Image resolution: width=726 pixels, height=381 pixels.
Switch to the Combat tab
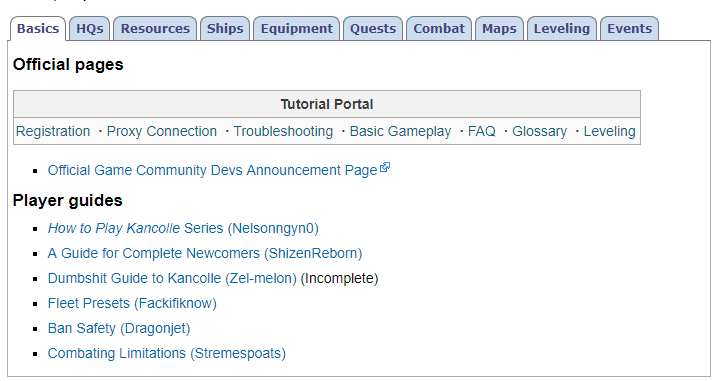[x=439, y=29]
